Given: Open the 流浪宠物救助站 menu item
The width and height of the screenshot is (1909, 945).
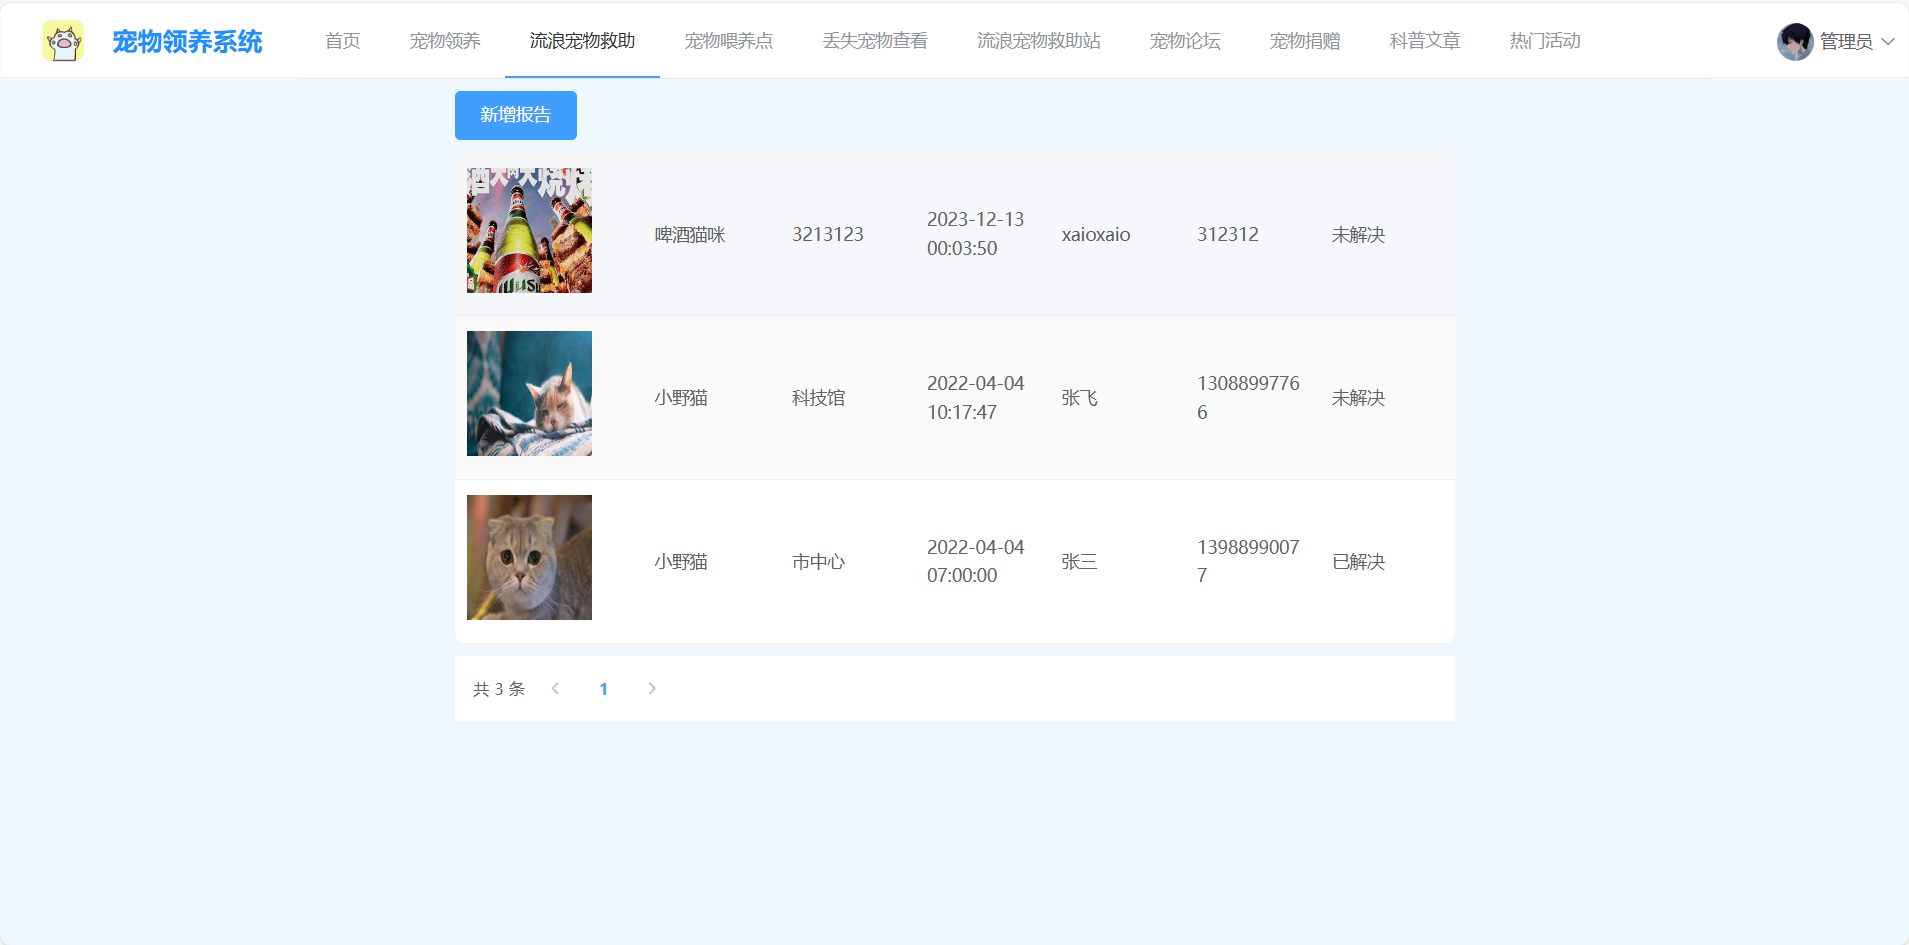Looking at the screenshot, I should (x=1039, y=41).
